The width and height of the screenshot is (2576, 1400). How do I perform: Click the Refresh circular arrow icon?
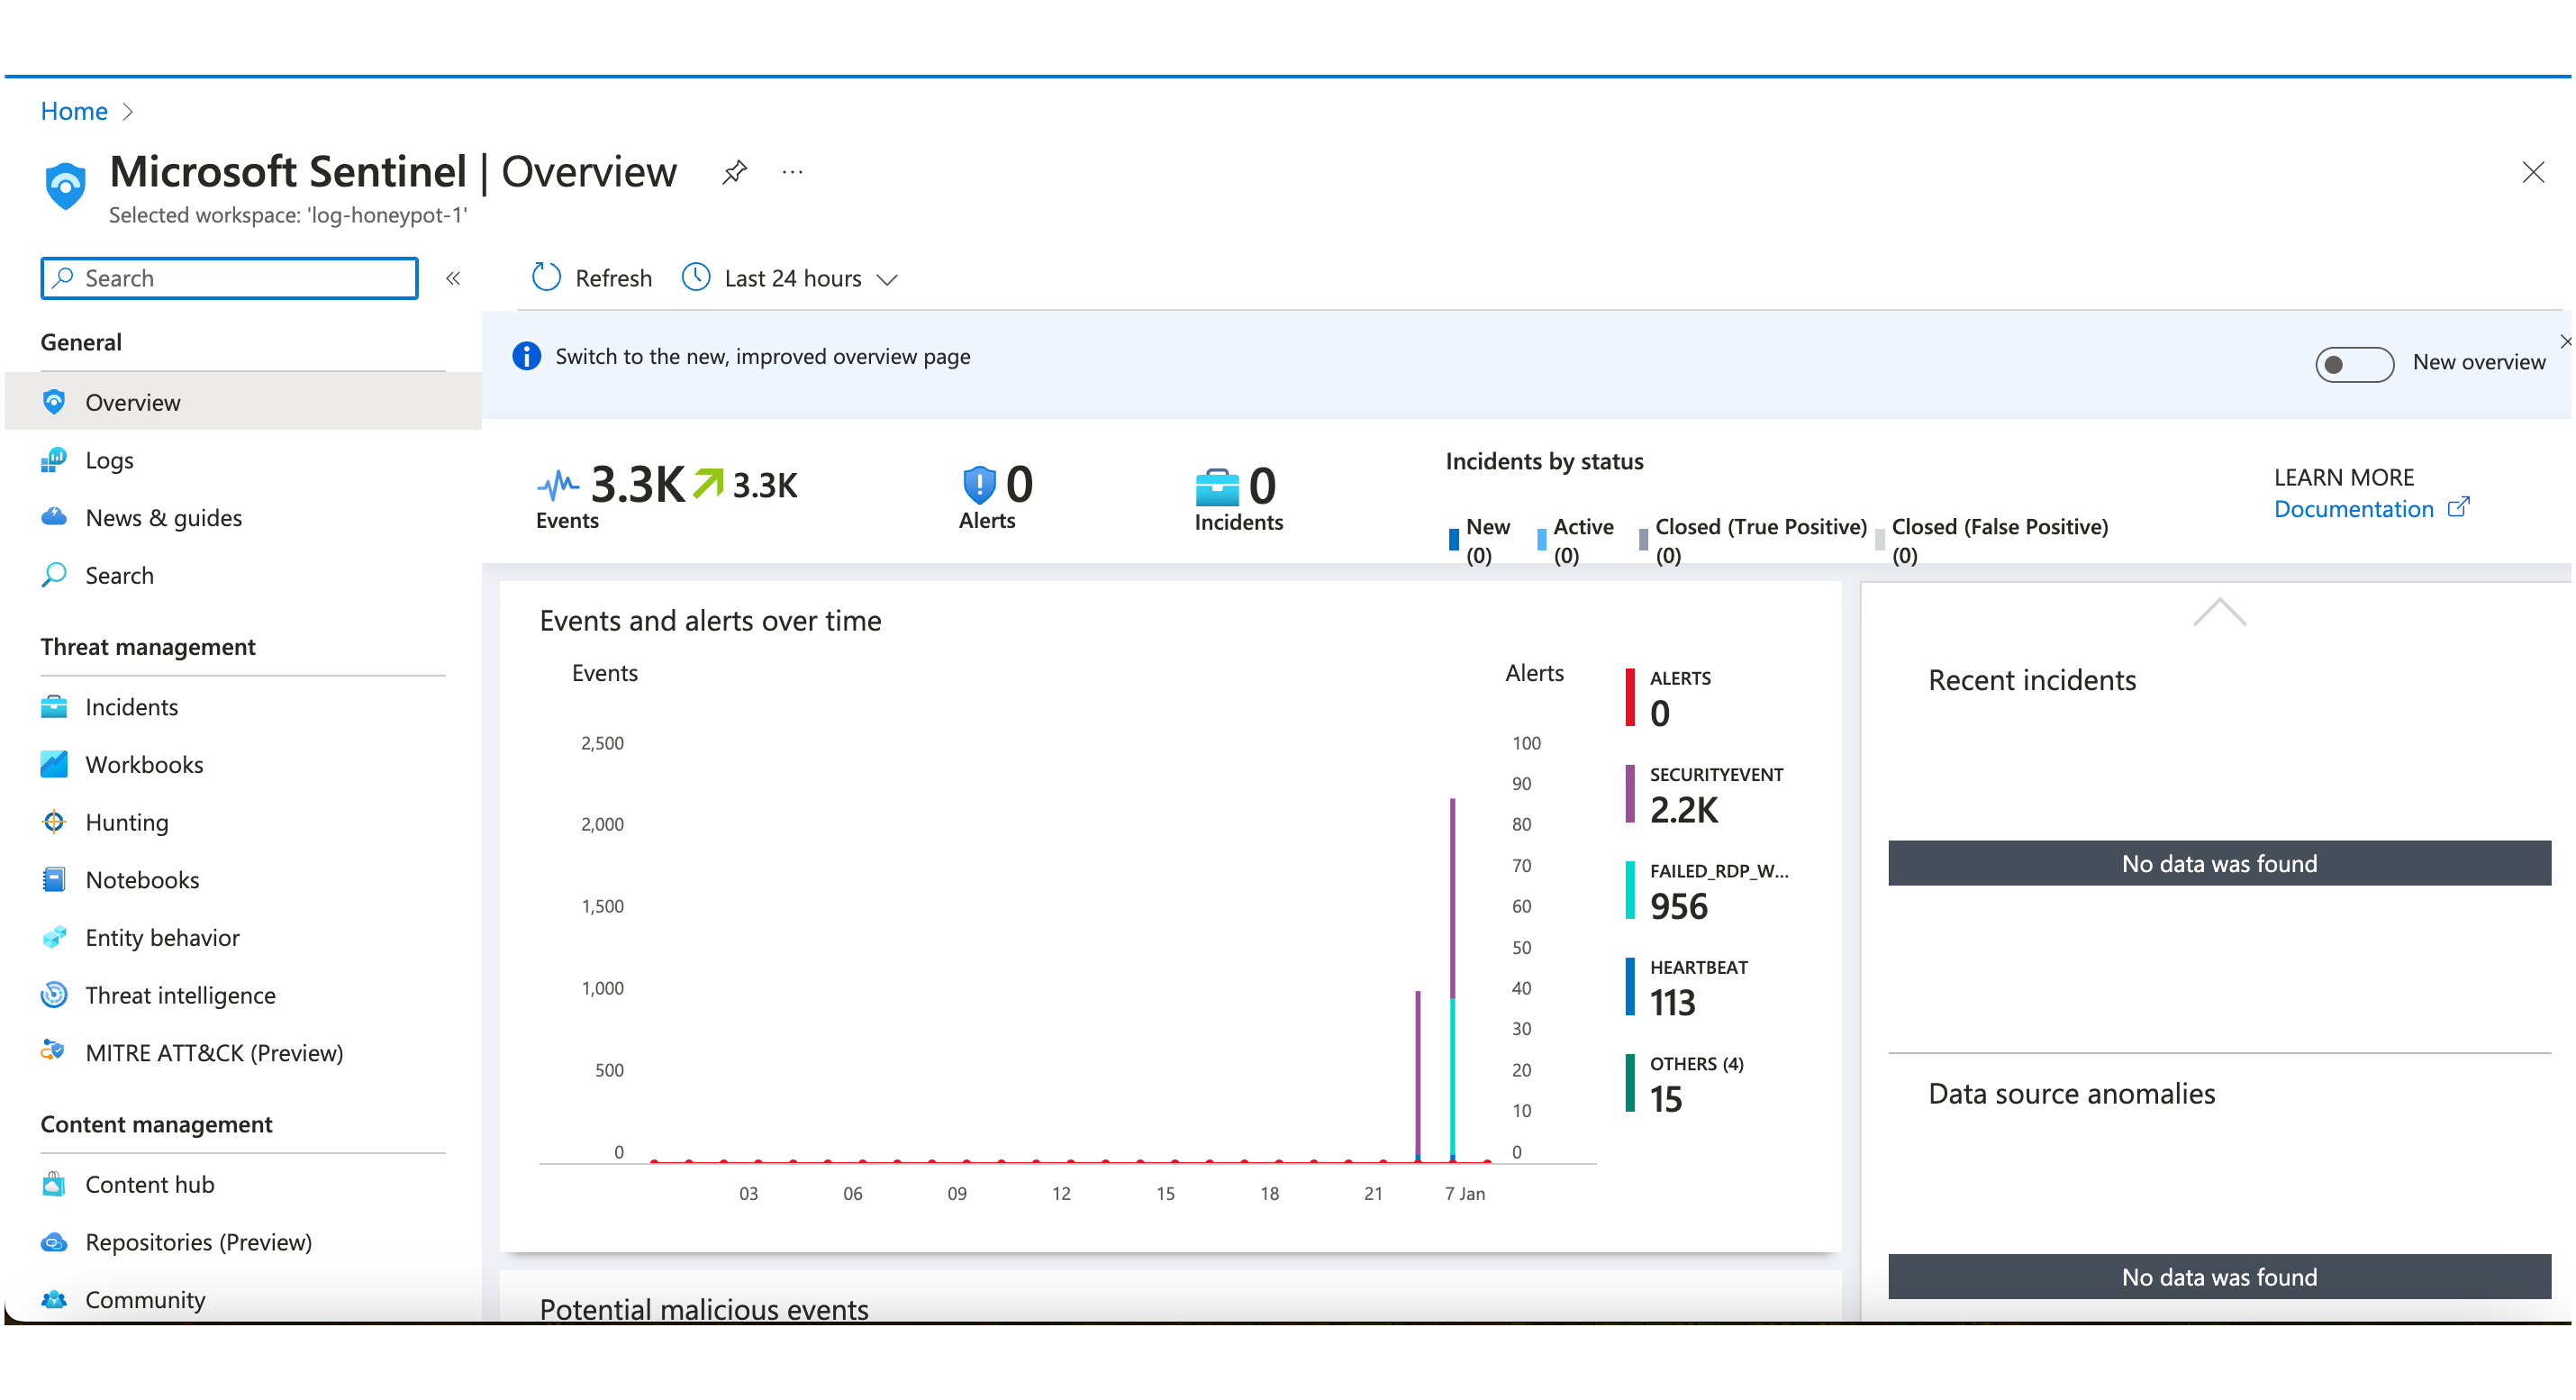[546, 277]
